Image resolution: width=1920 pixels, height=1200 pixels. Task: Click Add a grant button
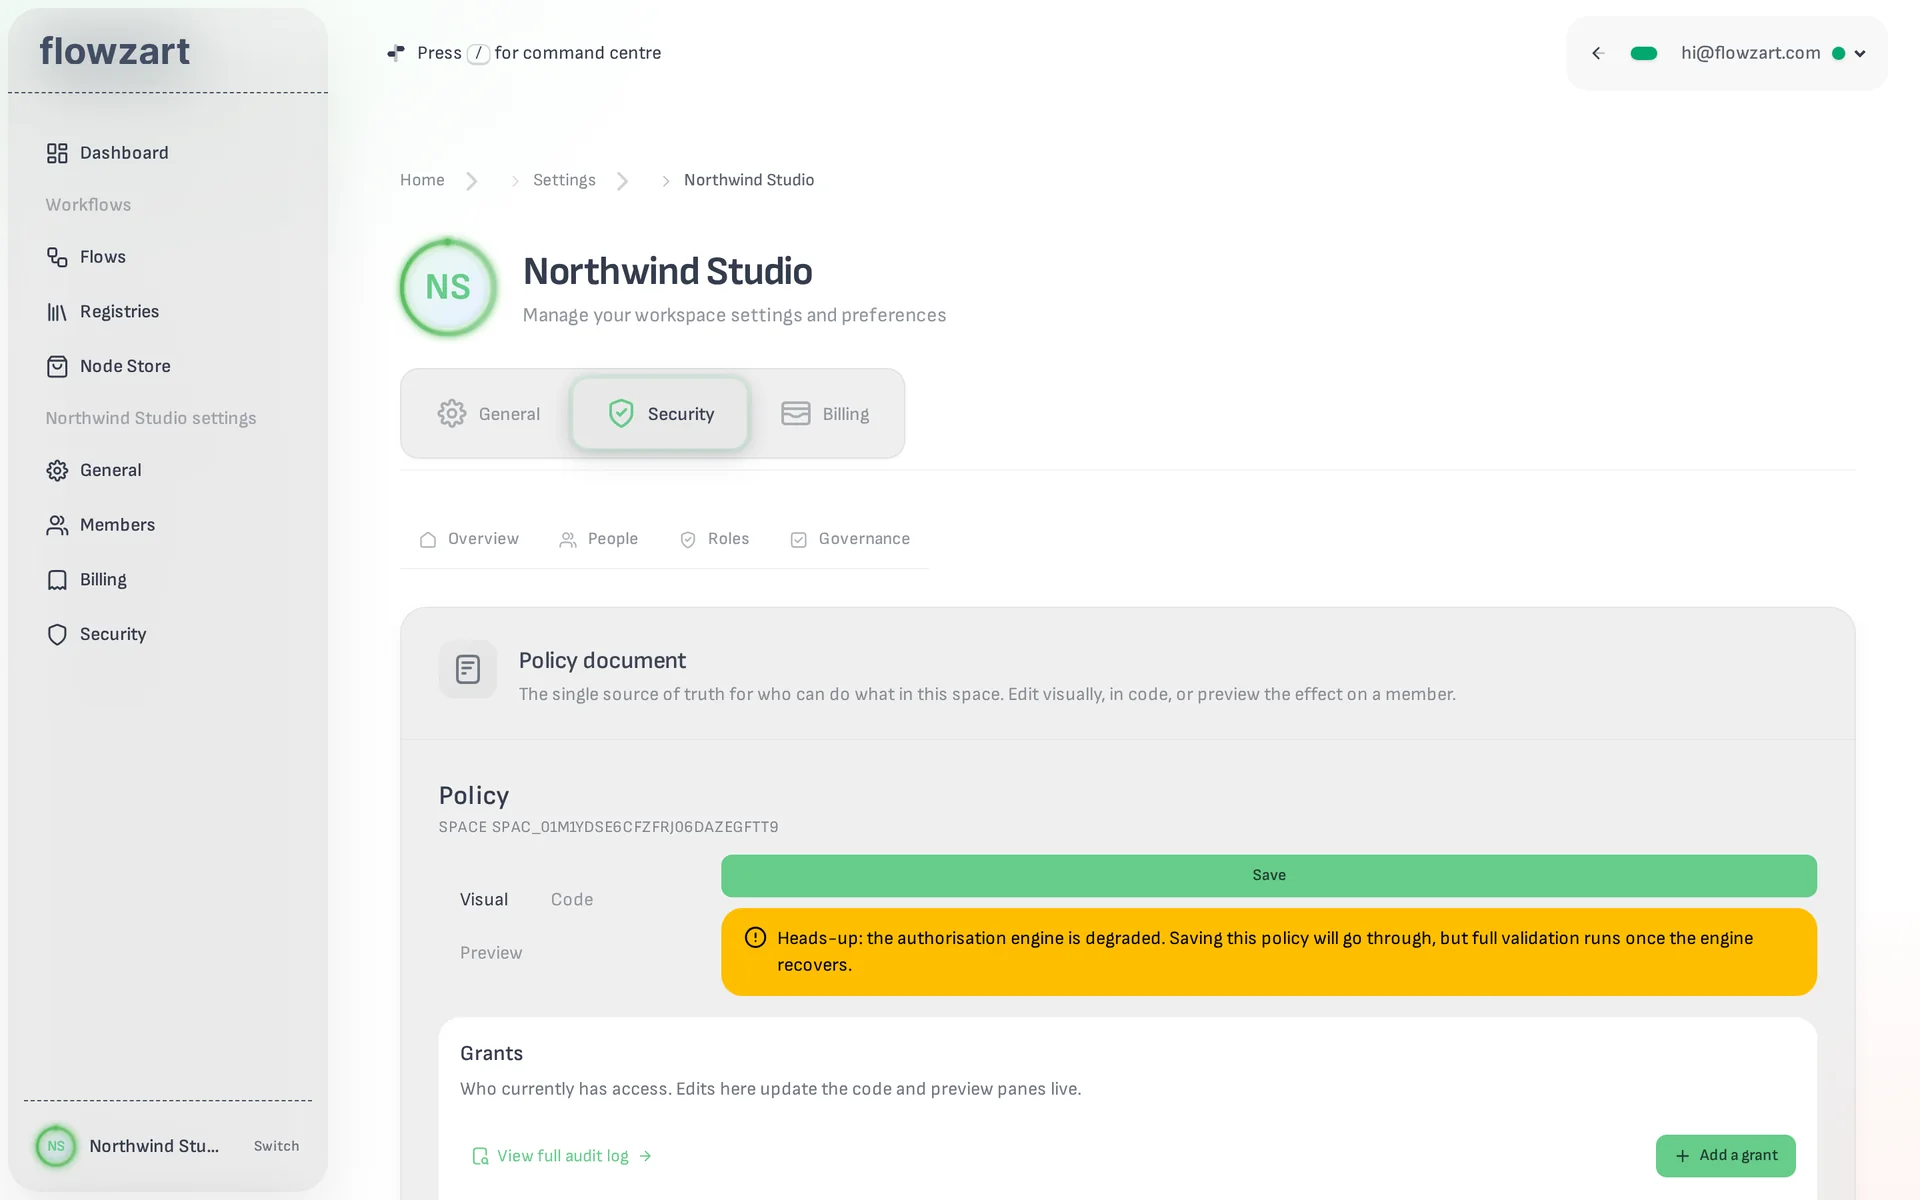(1726, 1156)
